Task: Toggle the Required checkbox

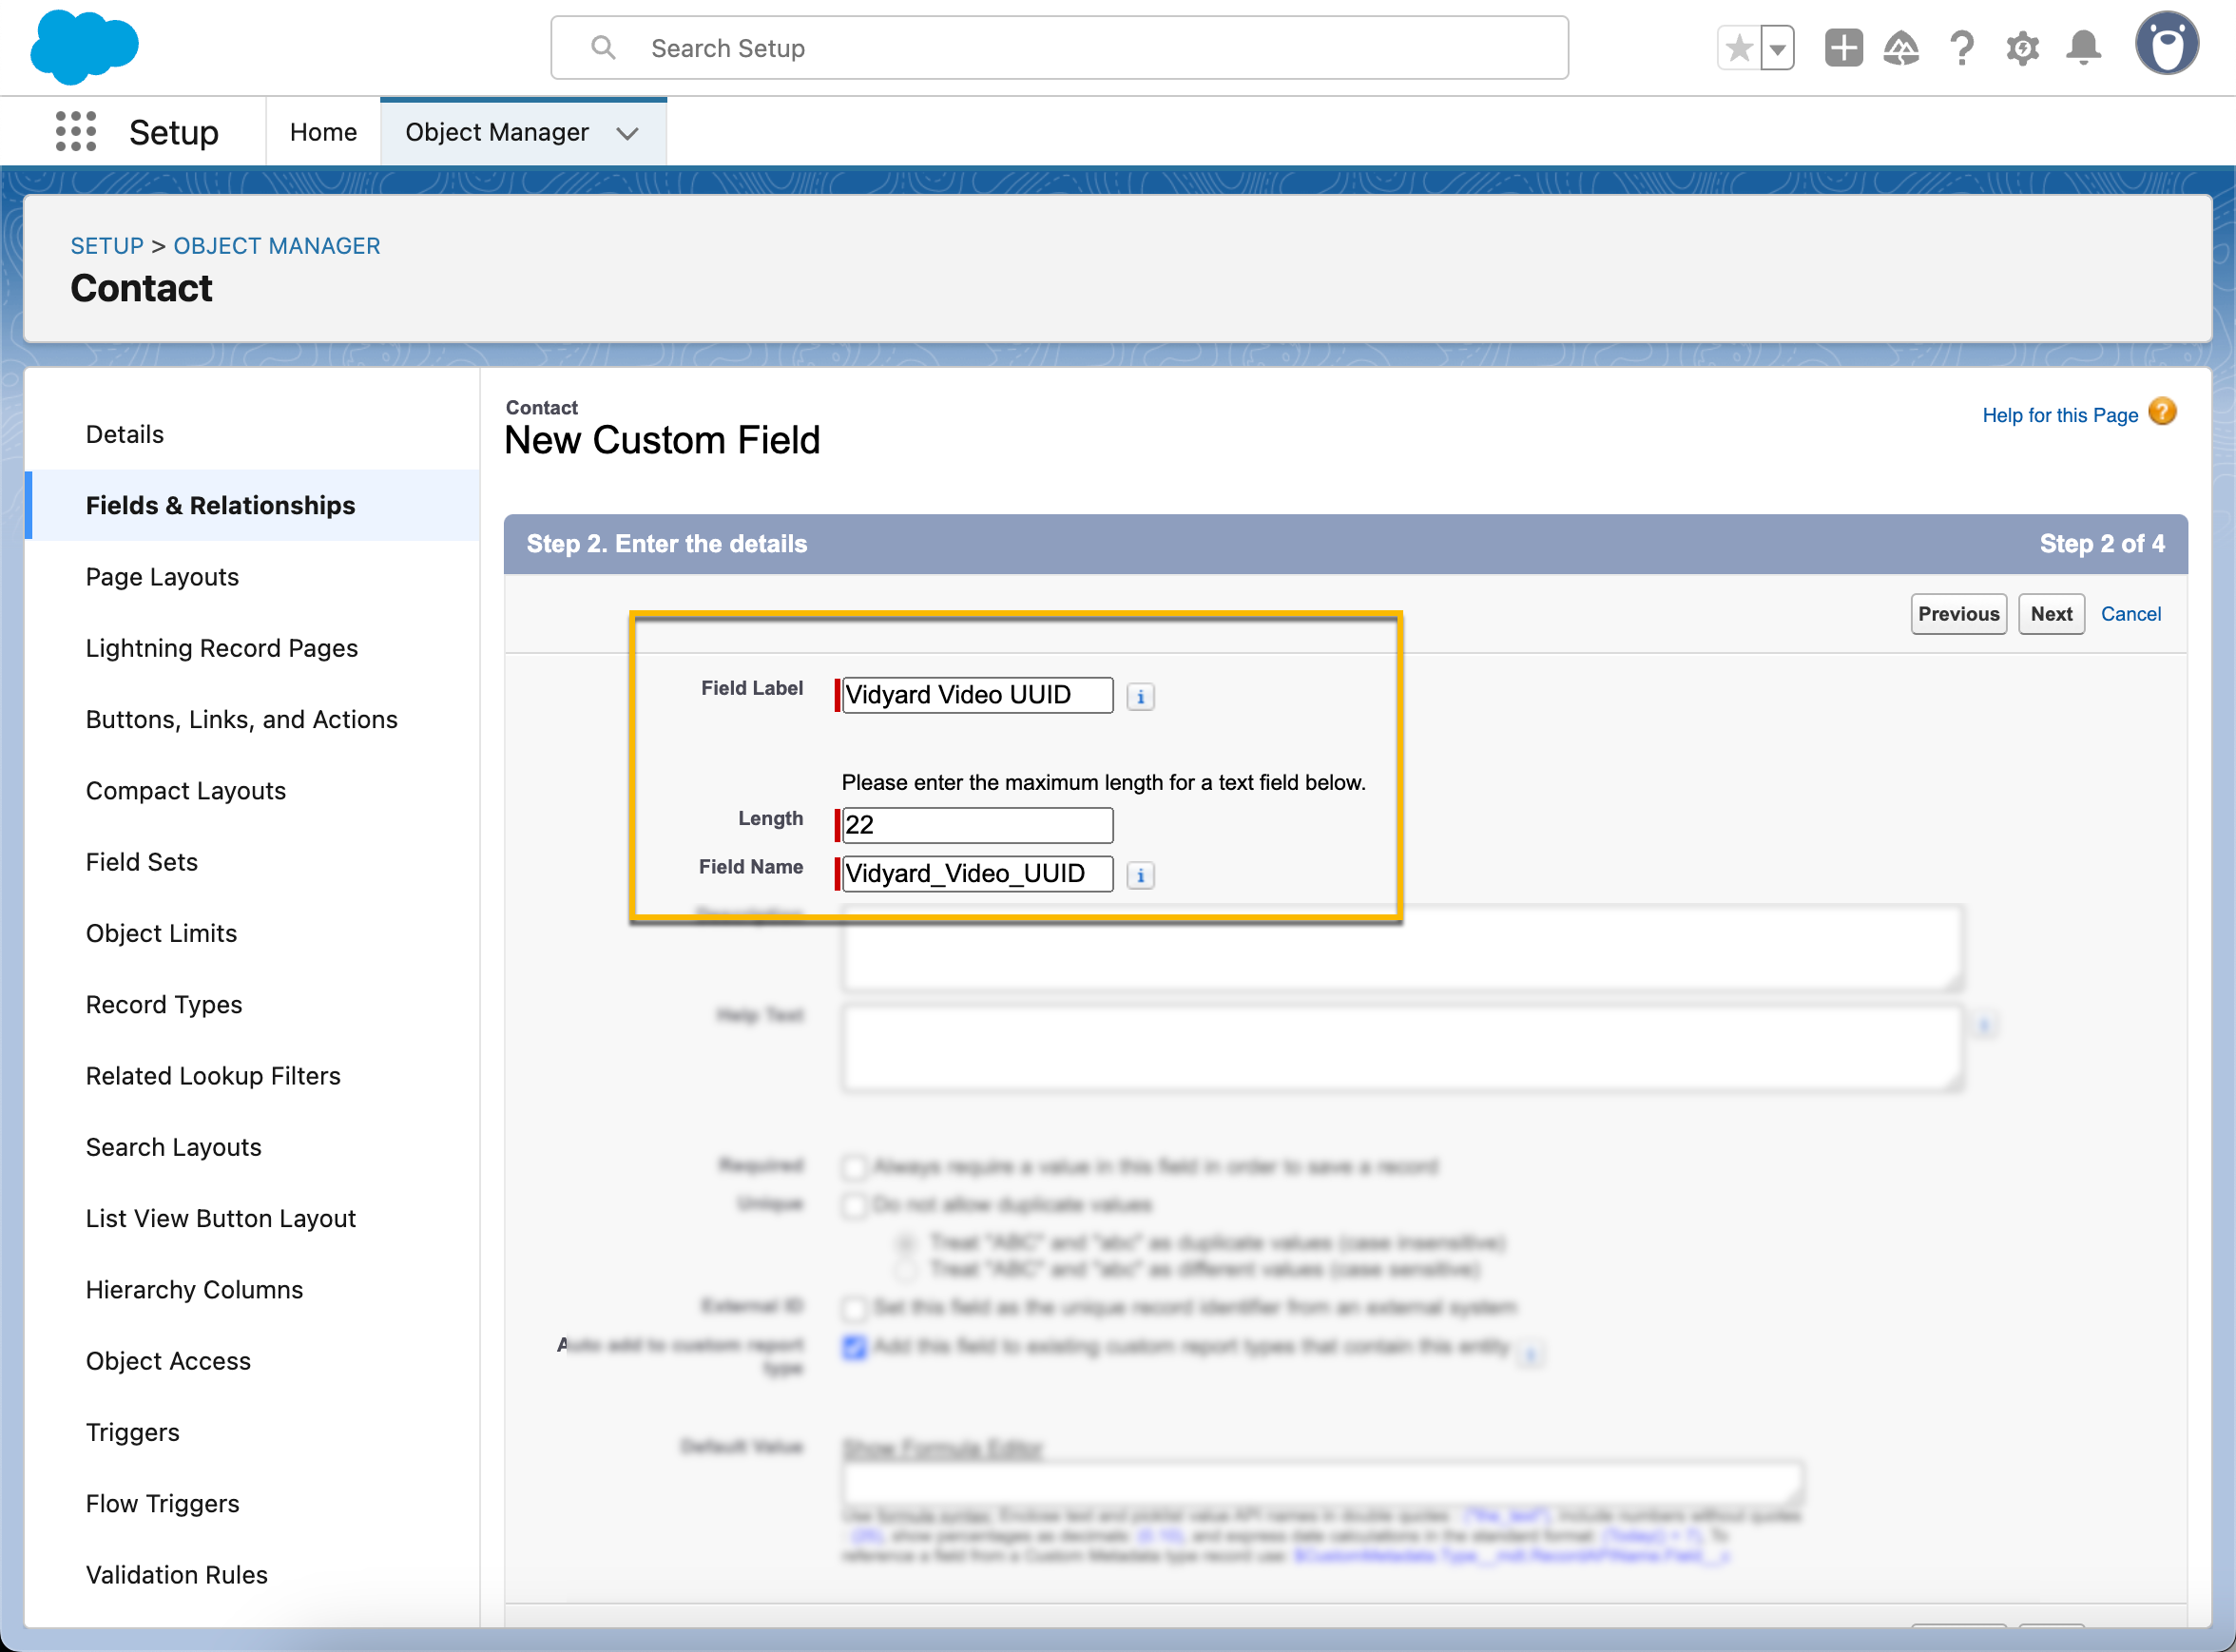Action: tap(854, 1167)
